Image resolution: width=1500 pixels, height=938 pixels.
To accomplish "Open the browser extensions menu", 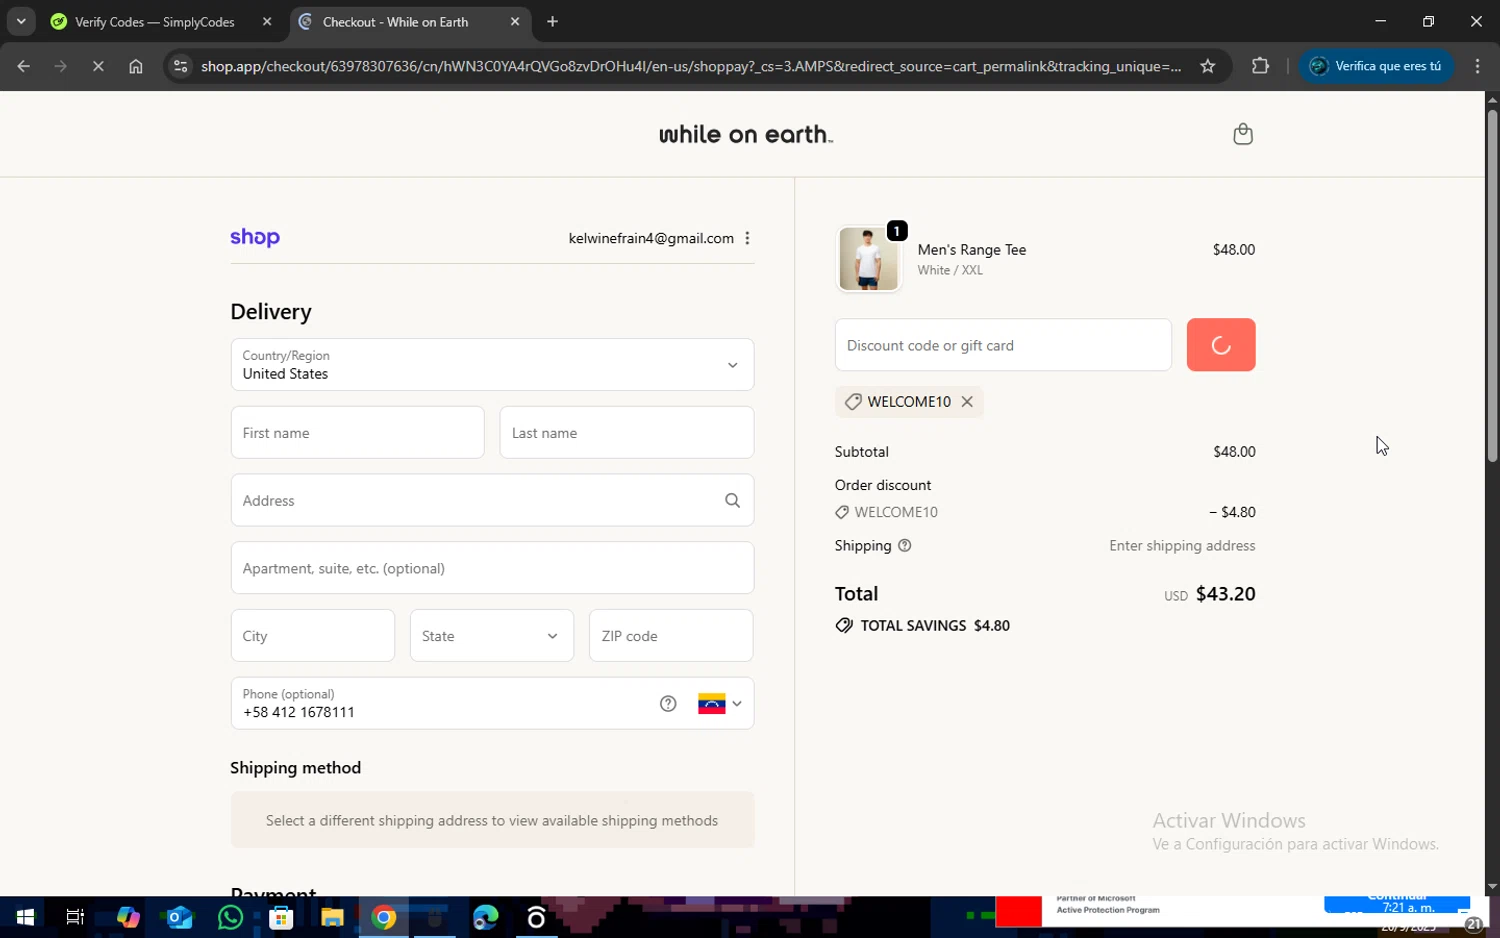I will [1260, 66].
